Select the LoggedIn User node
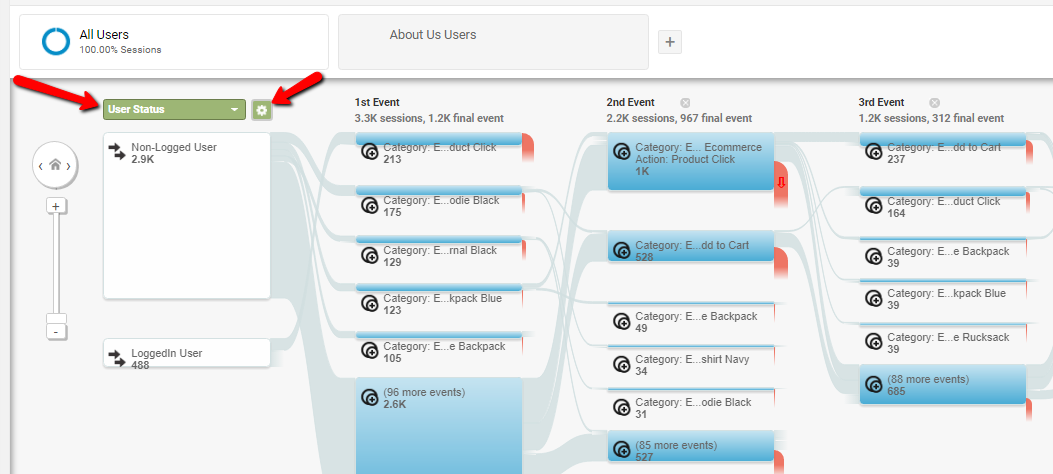This screenshot has height=474, width=1053. (x=187, y=352)
